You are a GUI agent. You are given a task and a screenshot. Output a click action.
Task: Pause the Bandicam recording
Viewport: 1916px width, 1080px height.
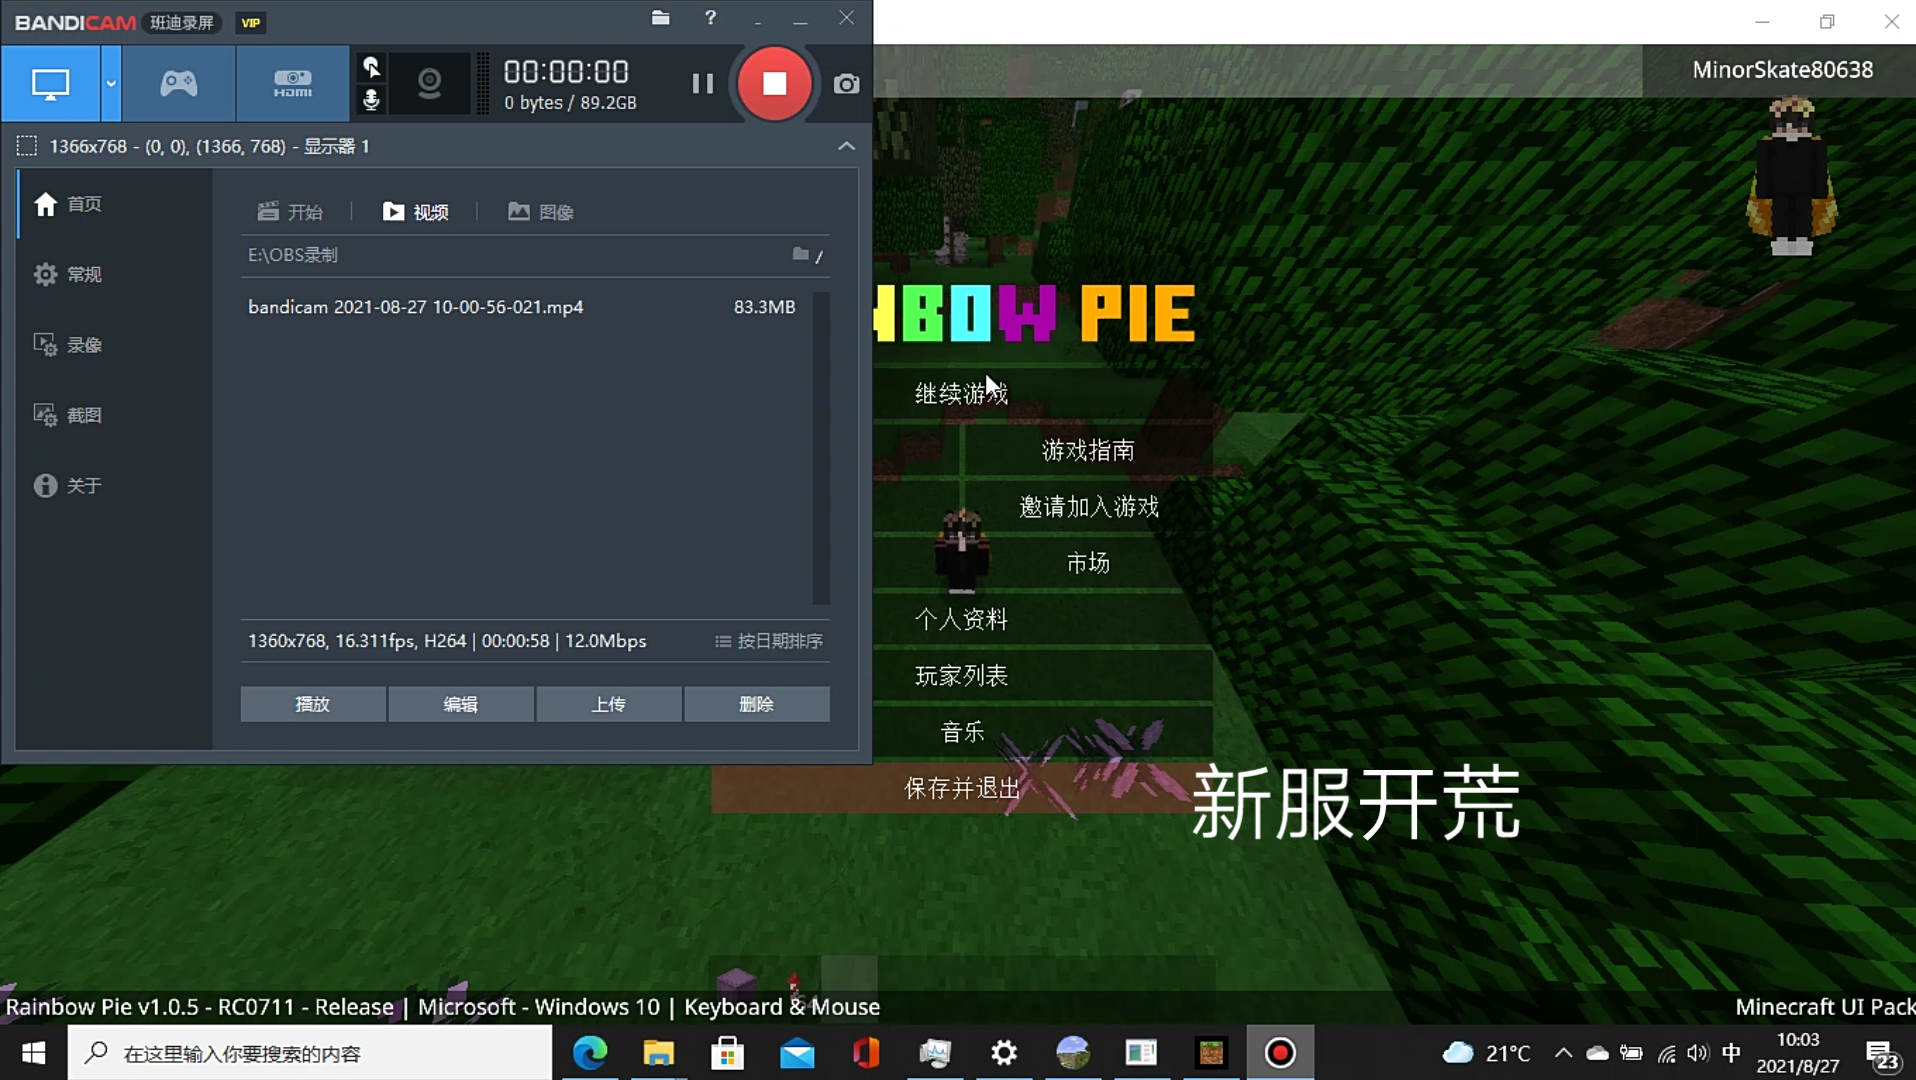[x=702, y=84]
